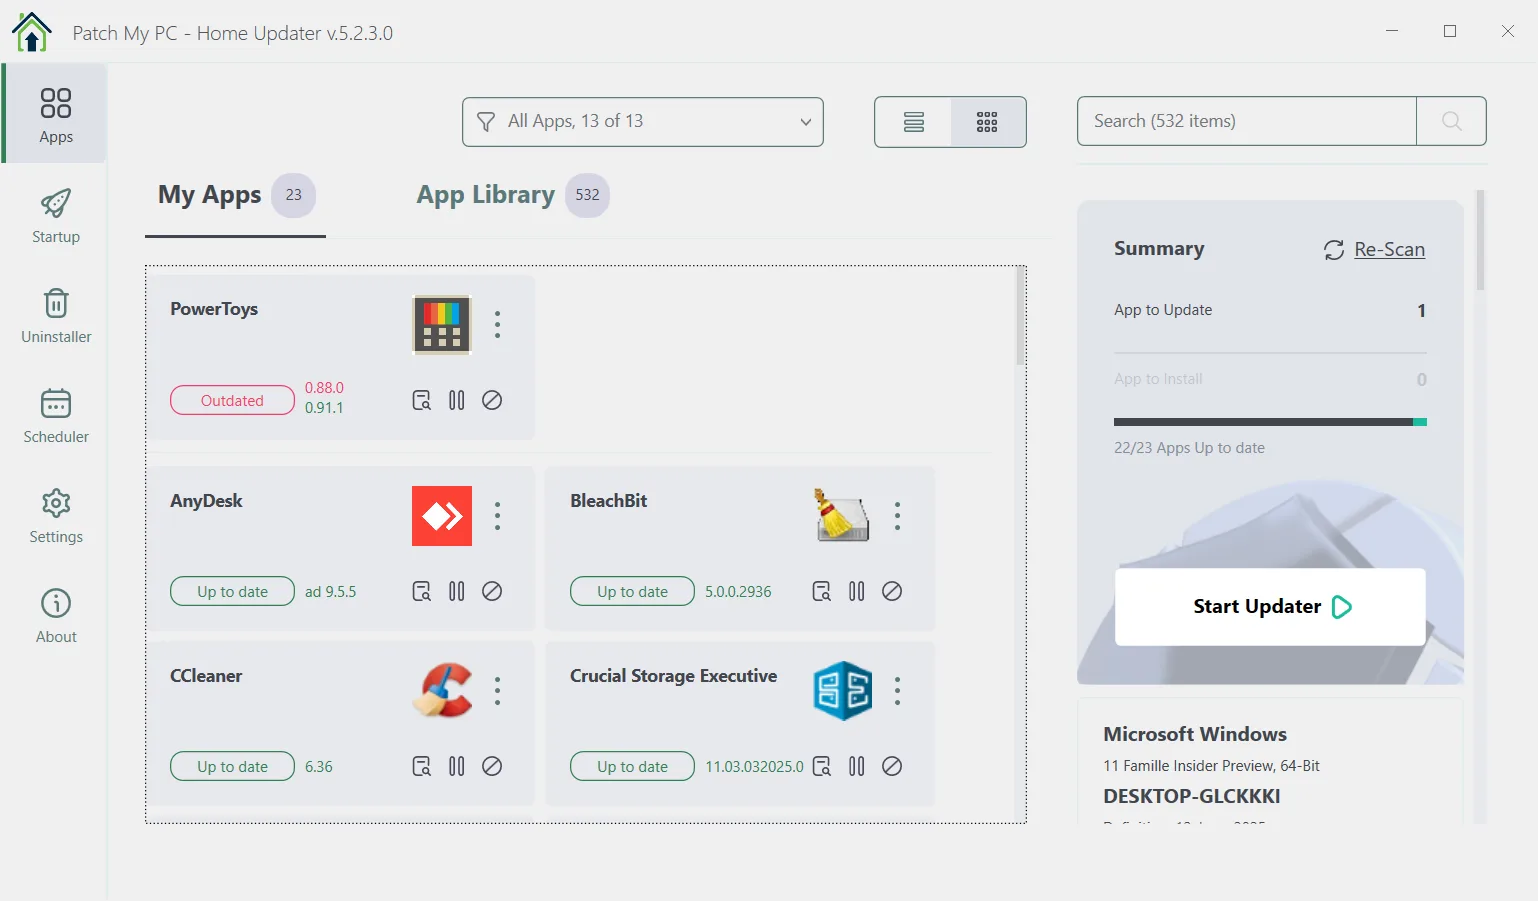The image size is (1538, 901).
Task: Select the My Apps tab
Action: pyautogui.click(x=209, y=195)
